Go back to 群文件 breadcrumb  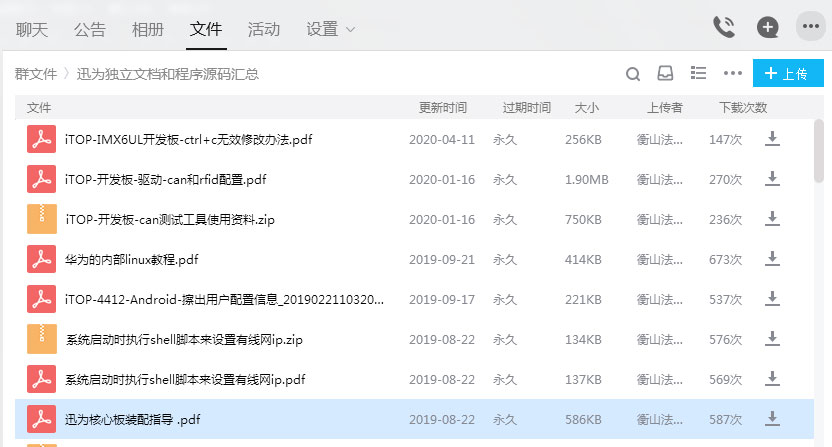tap(36, 74)
